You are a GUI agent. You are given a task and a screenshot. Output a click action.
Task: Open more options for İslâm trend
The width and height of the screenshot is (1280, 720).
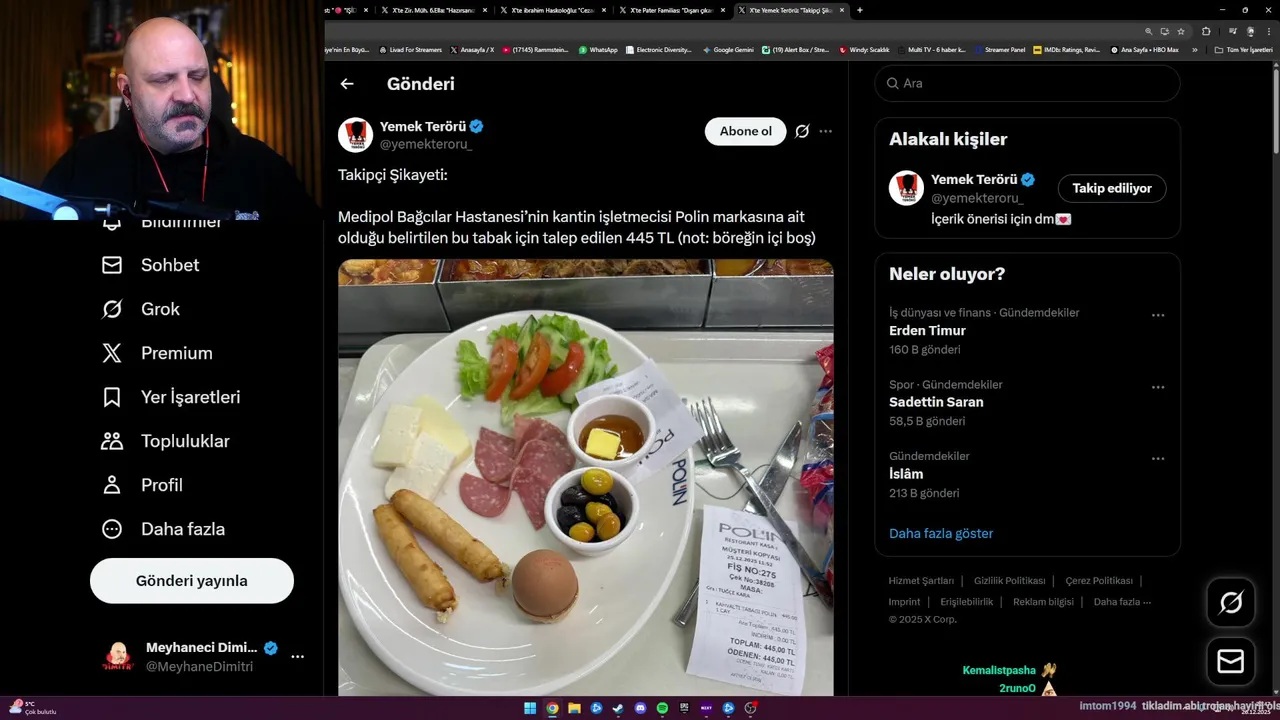click(x=1158, y=459)
